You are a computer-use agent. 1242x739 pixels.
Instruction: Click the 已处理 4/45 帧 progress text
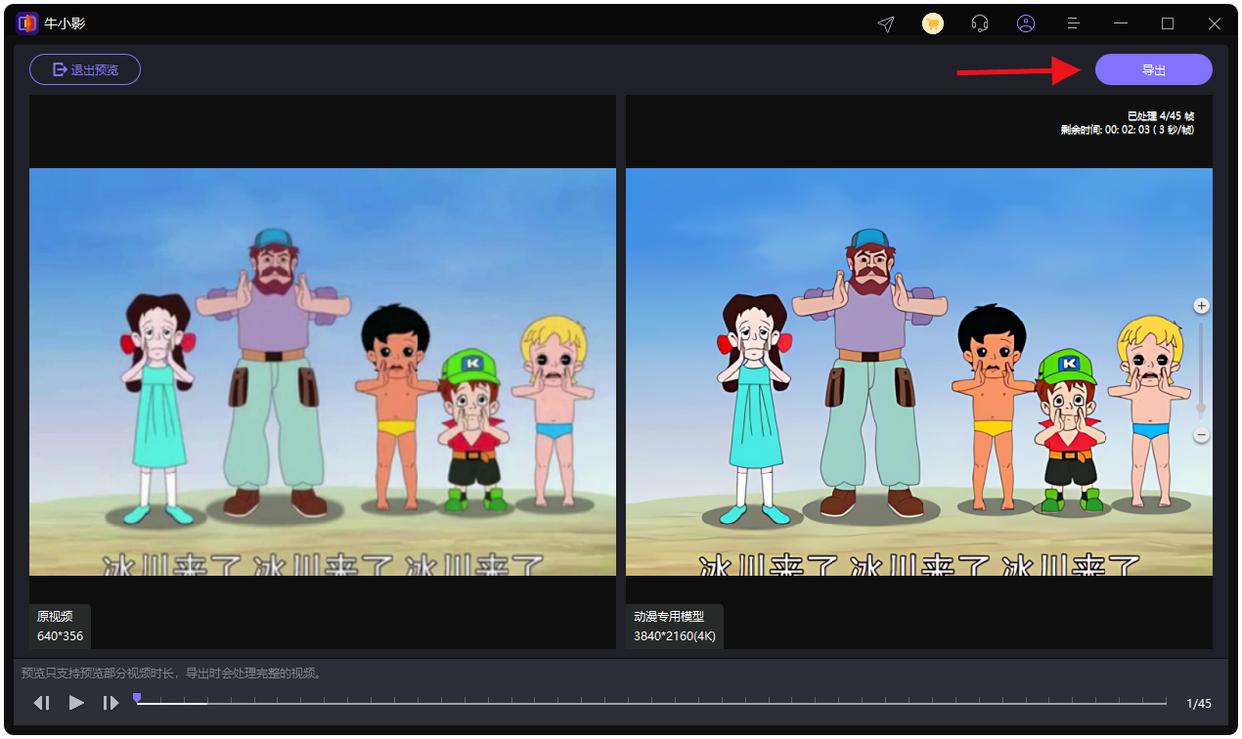click(1160, 117)
